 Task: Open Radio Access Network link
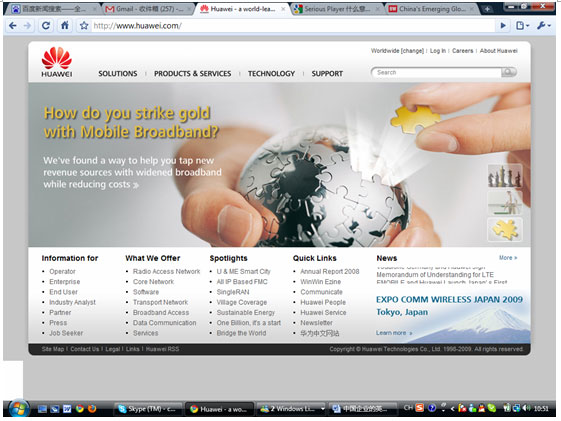point(166,271)
